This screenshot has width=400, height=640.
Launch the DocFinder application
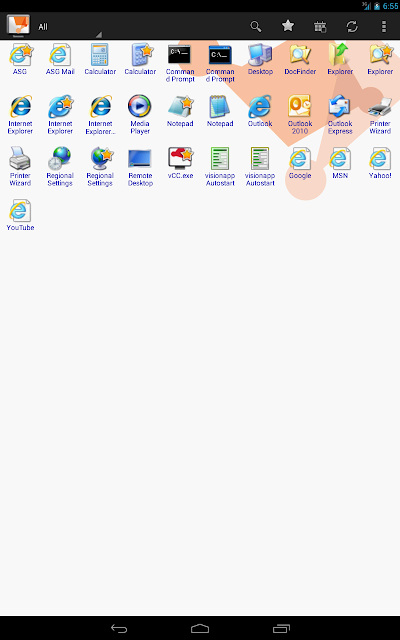point(300,59)
